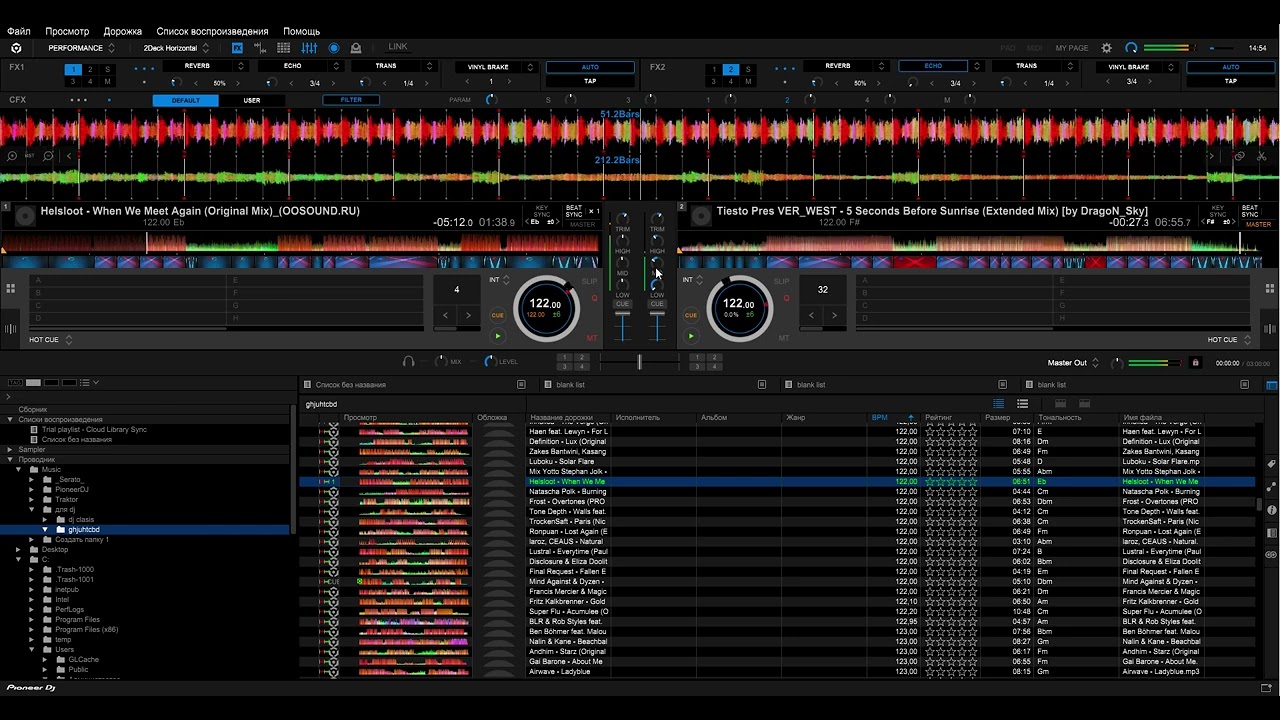The image size is (1280, 720).
Task: Click the rekordbox logo icon
Action: (16, 48)
